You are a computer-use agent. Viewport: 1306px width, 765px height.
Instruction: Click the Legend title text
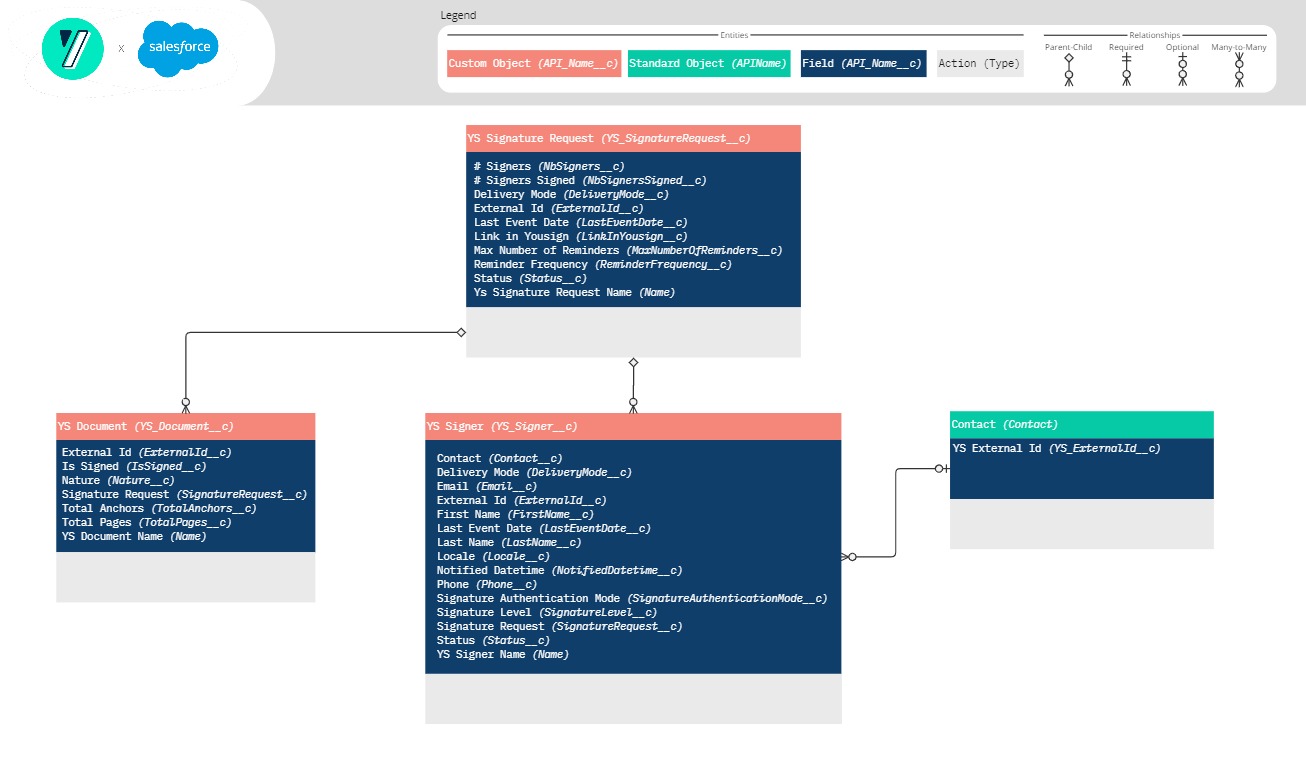(x=458, y=15)
